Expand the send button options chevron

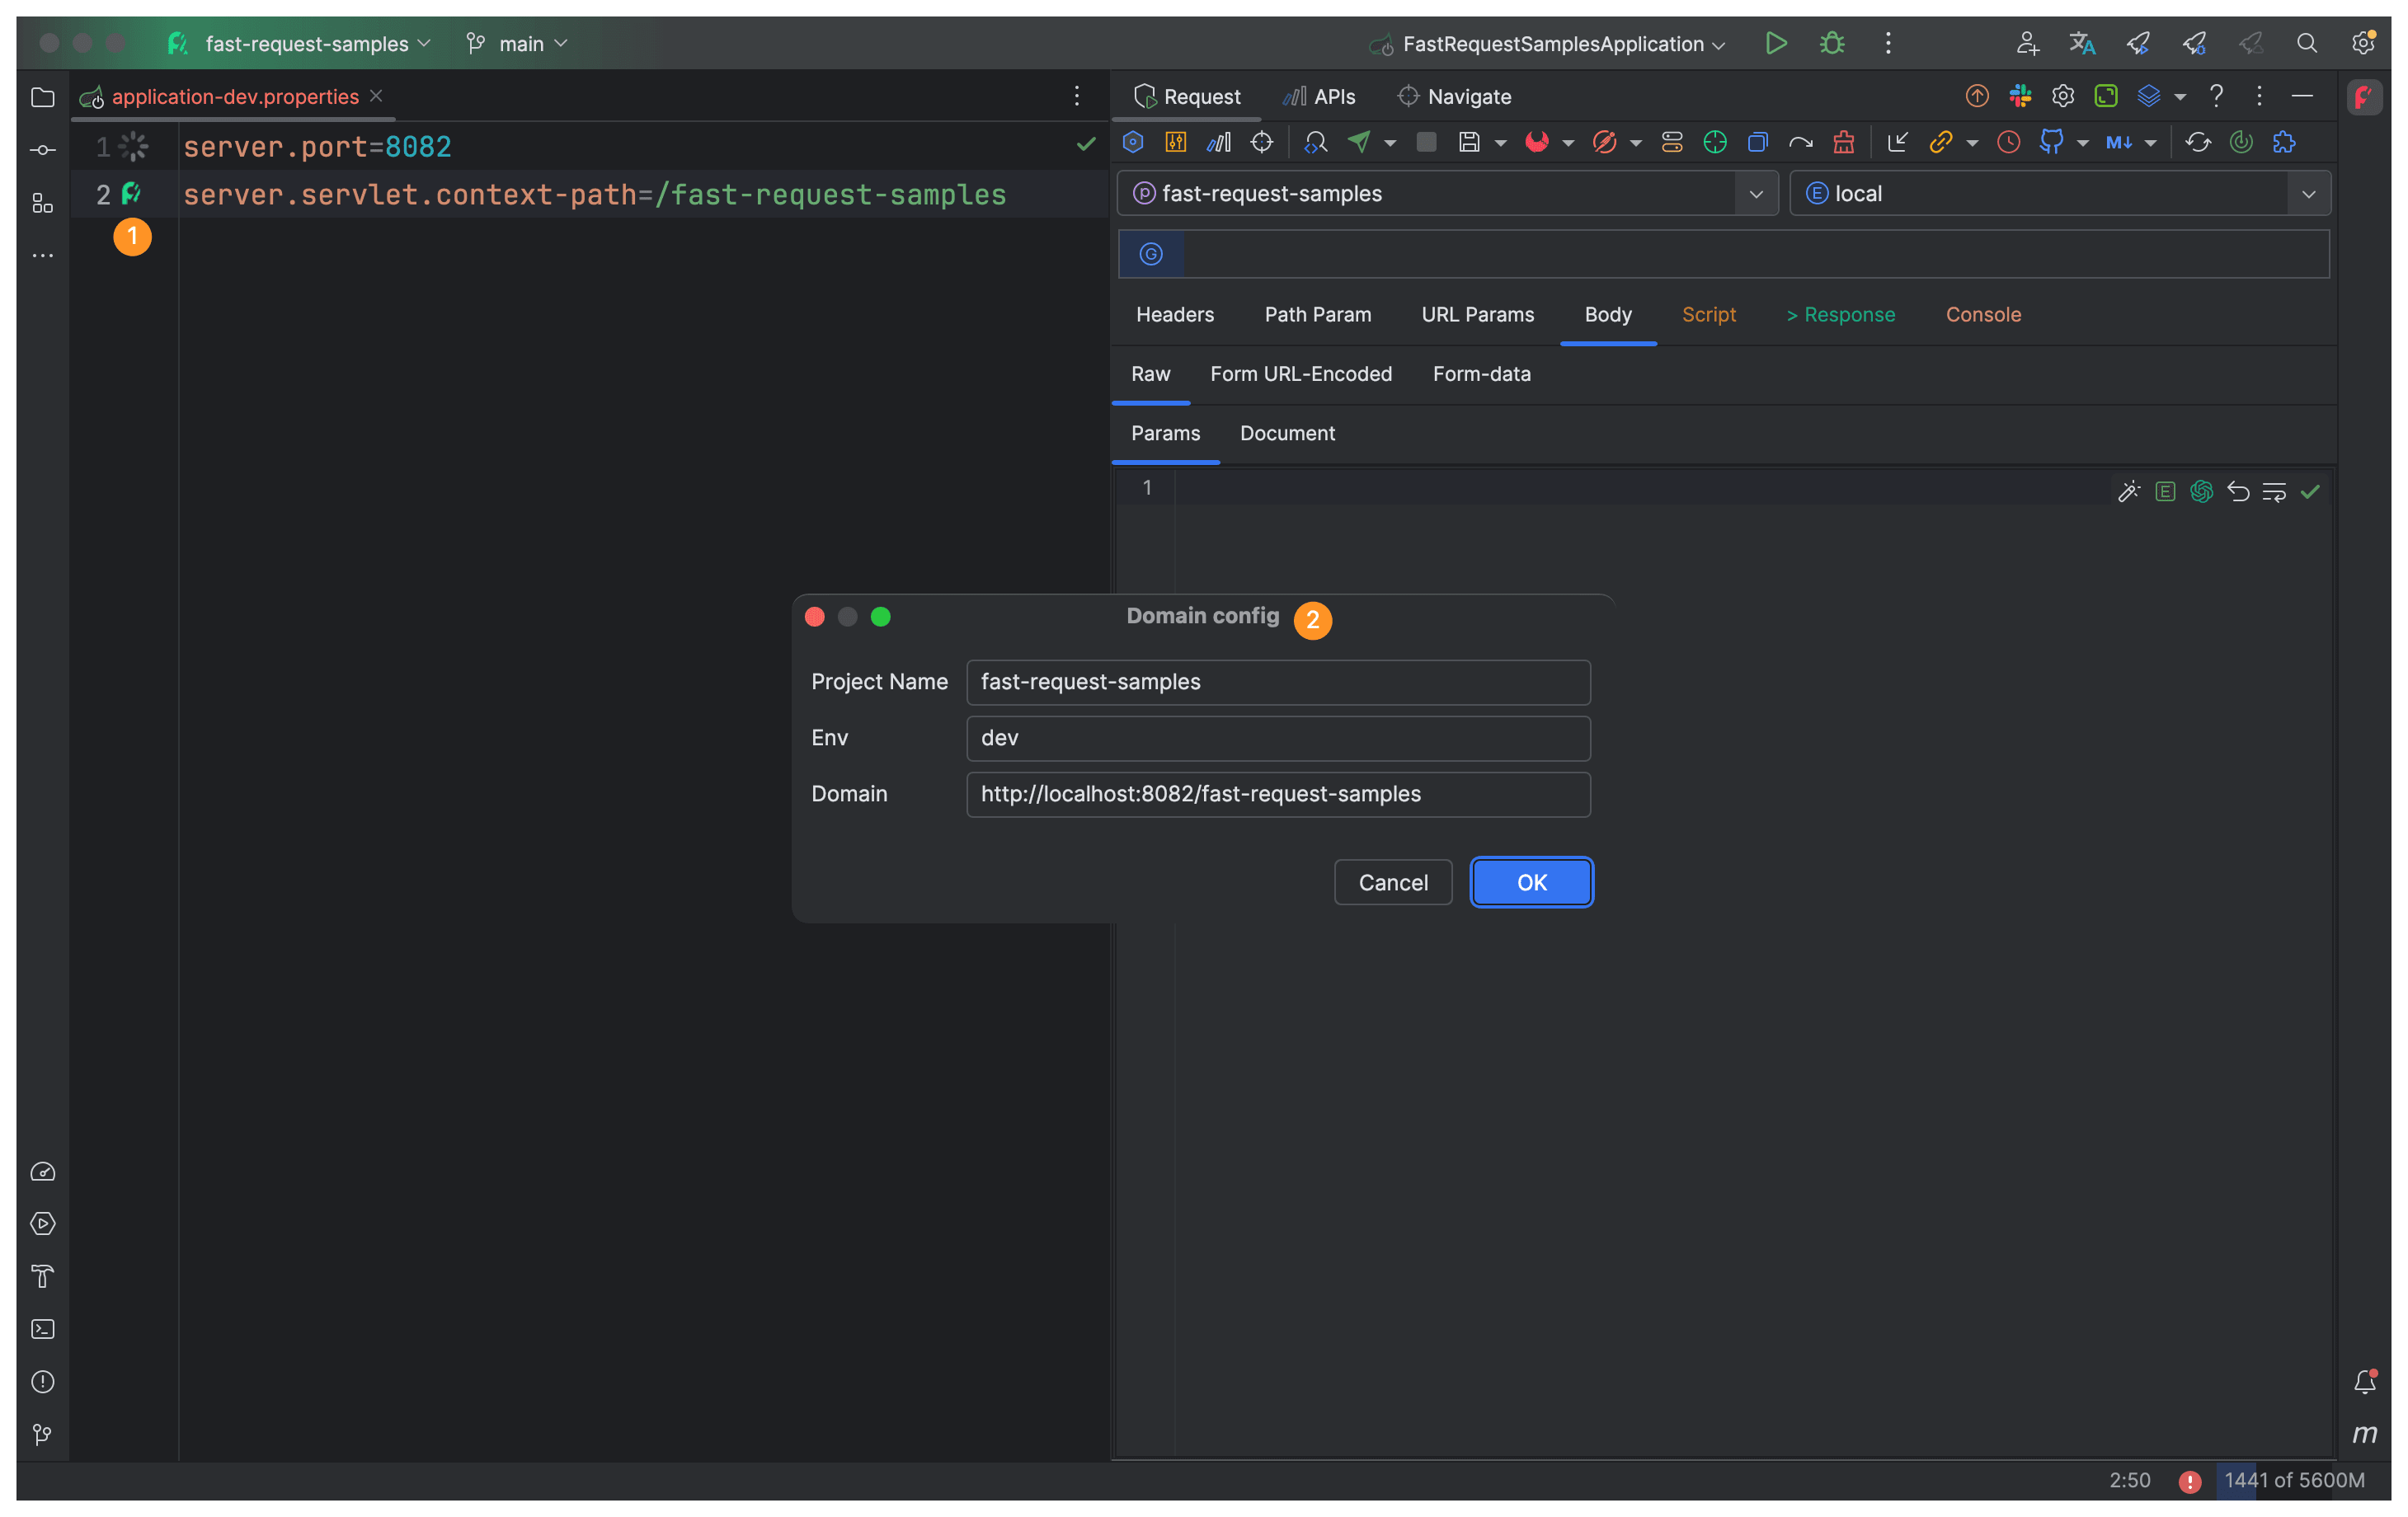pos(1390,142)
